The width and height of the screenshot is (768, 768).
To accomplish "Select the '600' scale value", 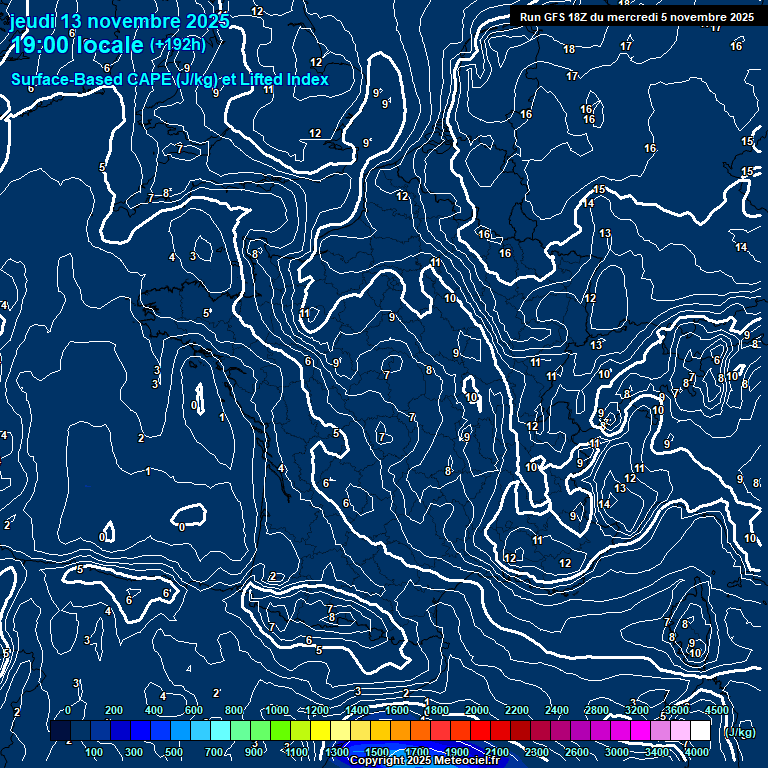I will [x=193, y=710].
